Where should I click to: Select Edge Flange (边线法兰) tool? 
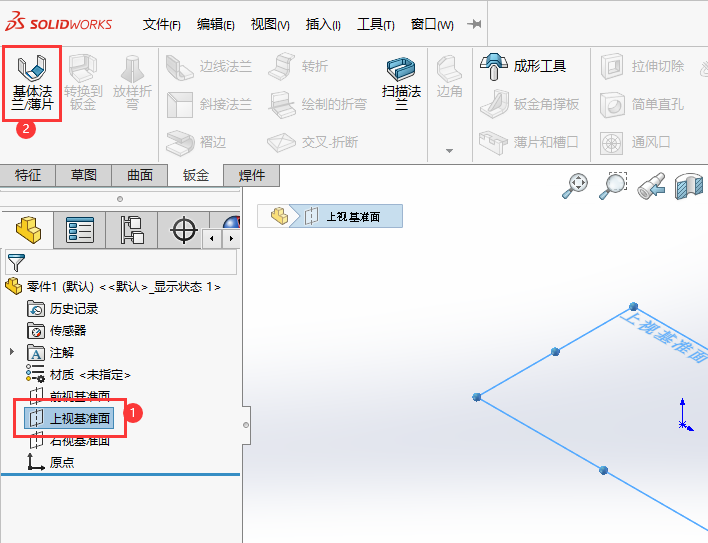[209, 67]
